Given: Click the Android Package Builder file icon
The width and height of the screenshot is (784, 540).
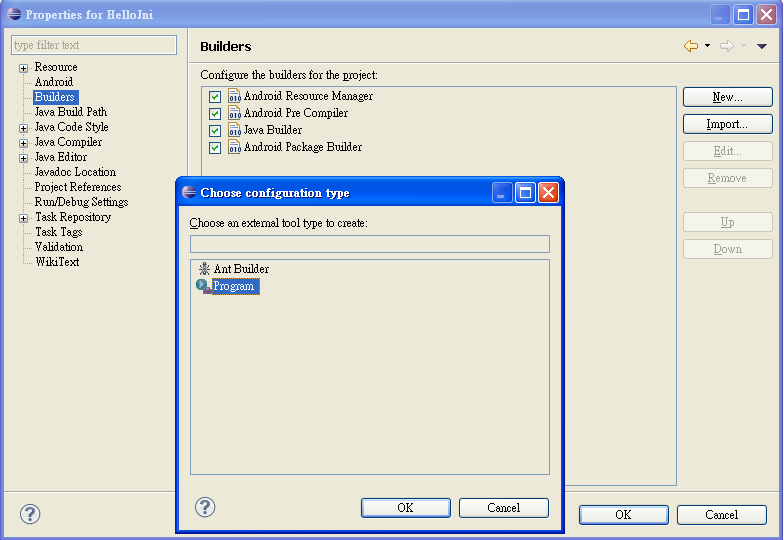Looking at the screenshot, I should tap(234, 146).
